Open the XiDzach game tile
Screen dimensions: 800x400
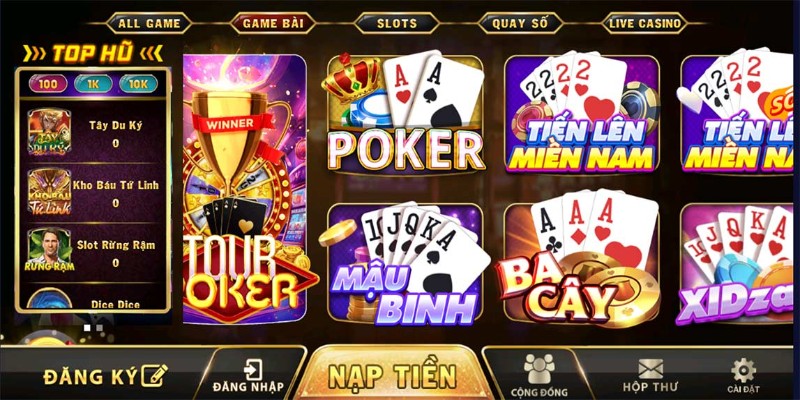point(739,263)
